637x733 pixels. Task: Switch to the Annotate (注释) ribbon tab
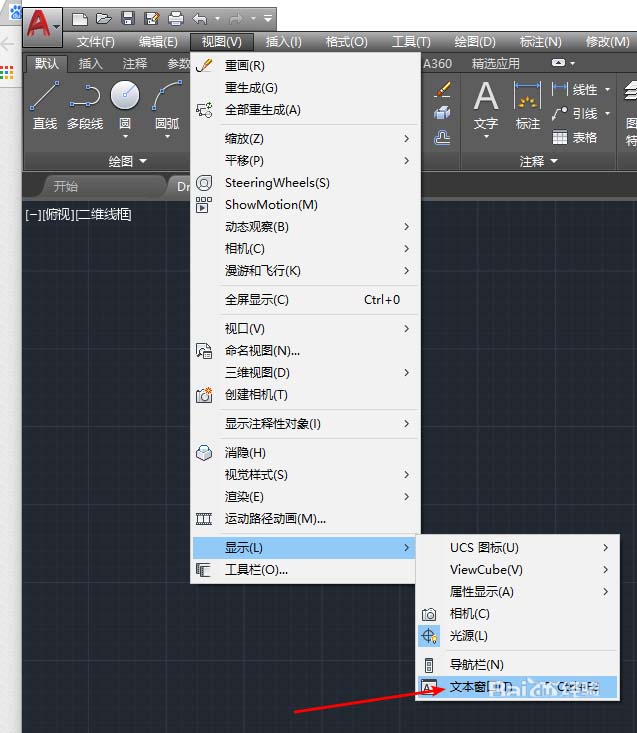[x=135, y=63]
